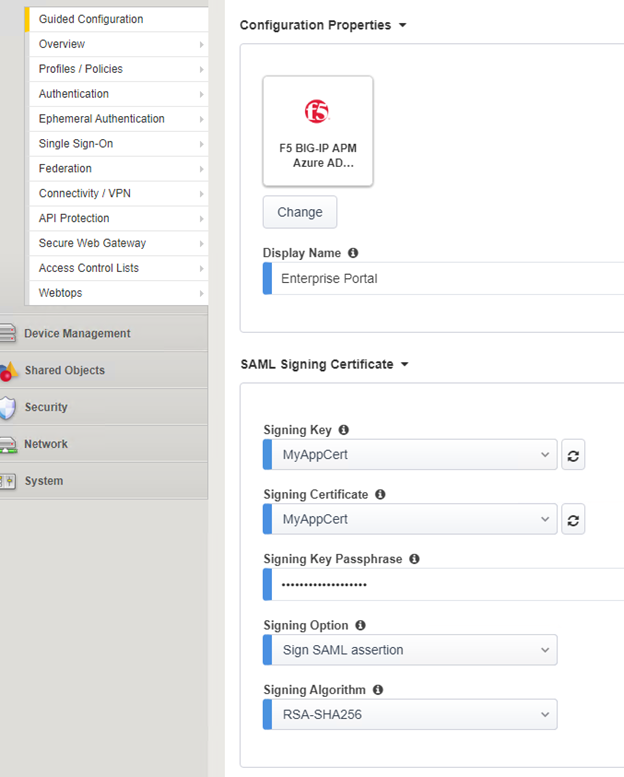Refresh the Signing Certificate list

tap(573, 519)
